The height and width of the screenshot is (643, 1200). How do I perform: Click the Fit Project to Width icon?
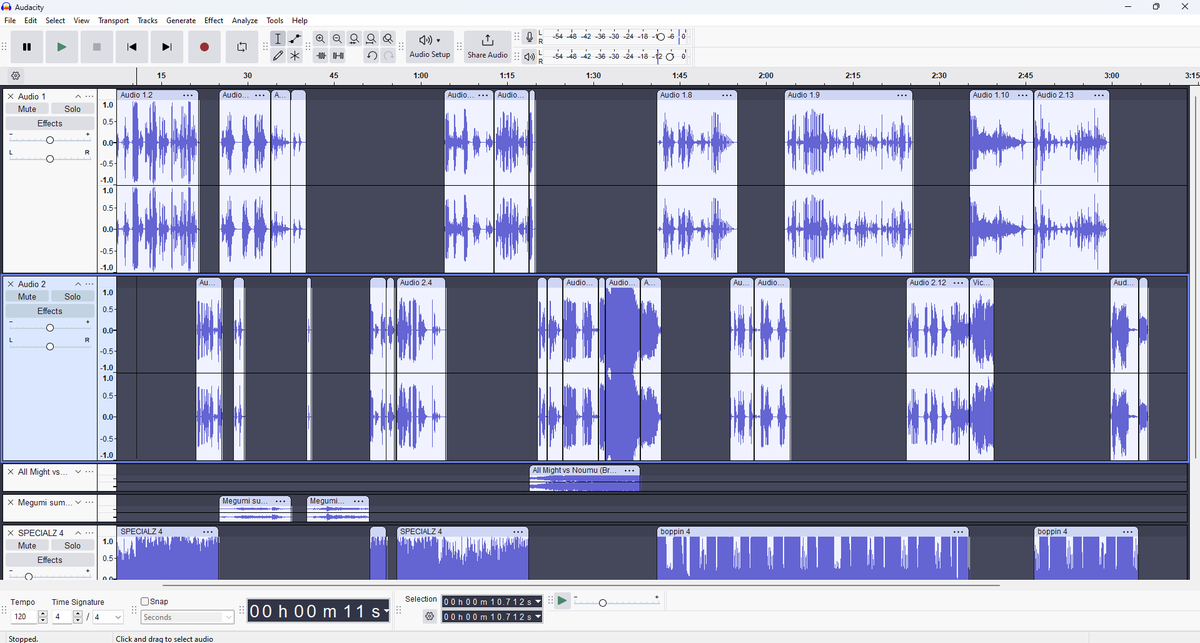click(371, 39)
